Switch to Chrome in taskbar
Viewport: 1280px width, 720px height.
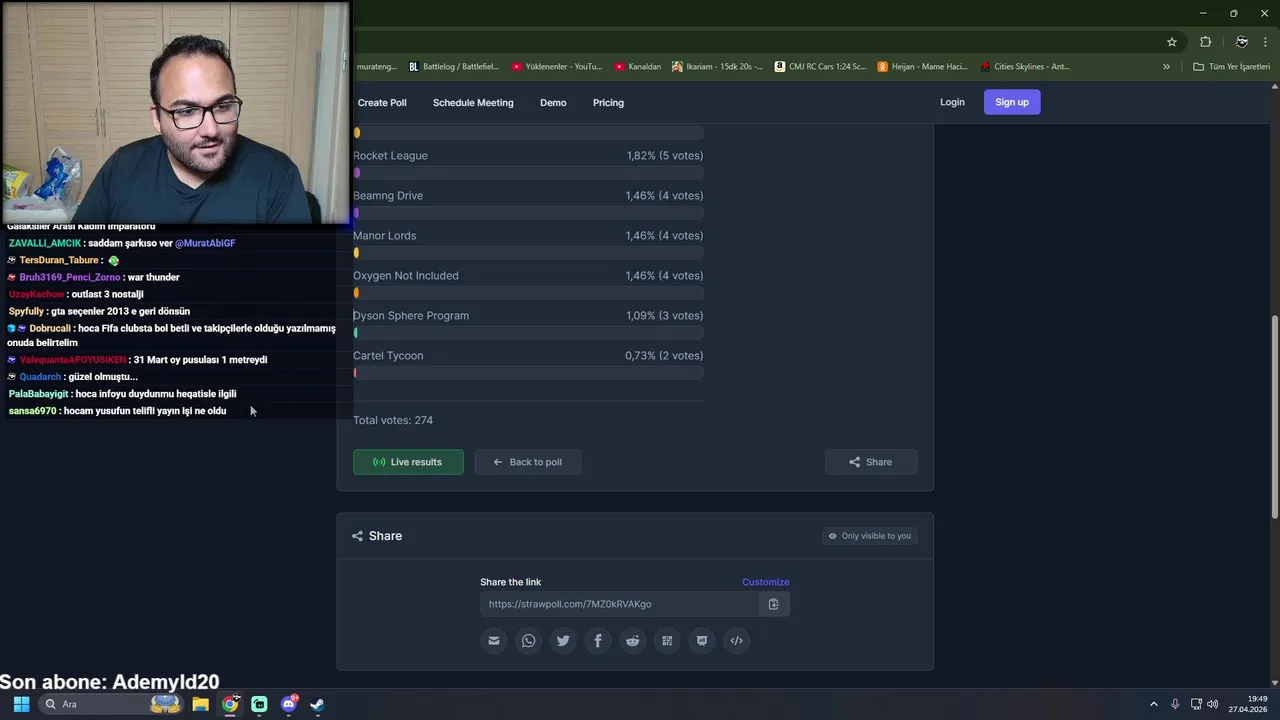230,704
